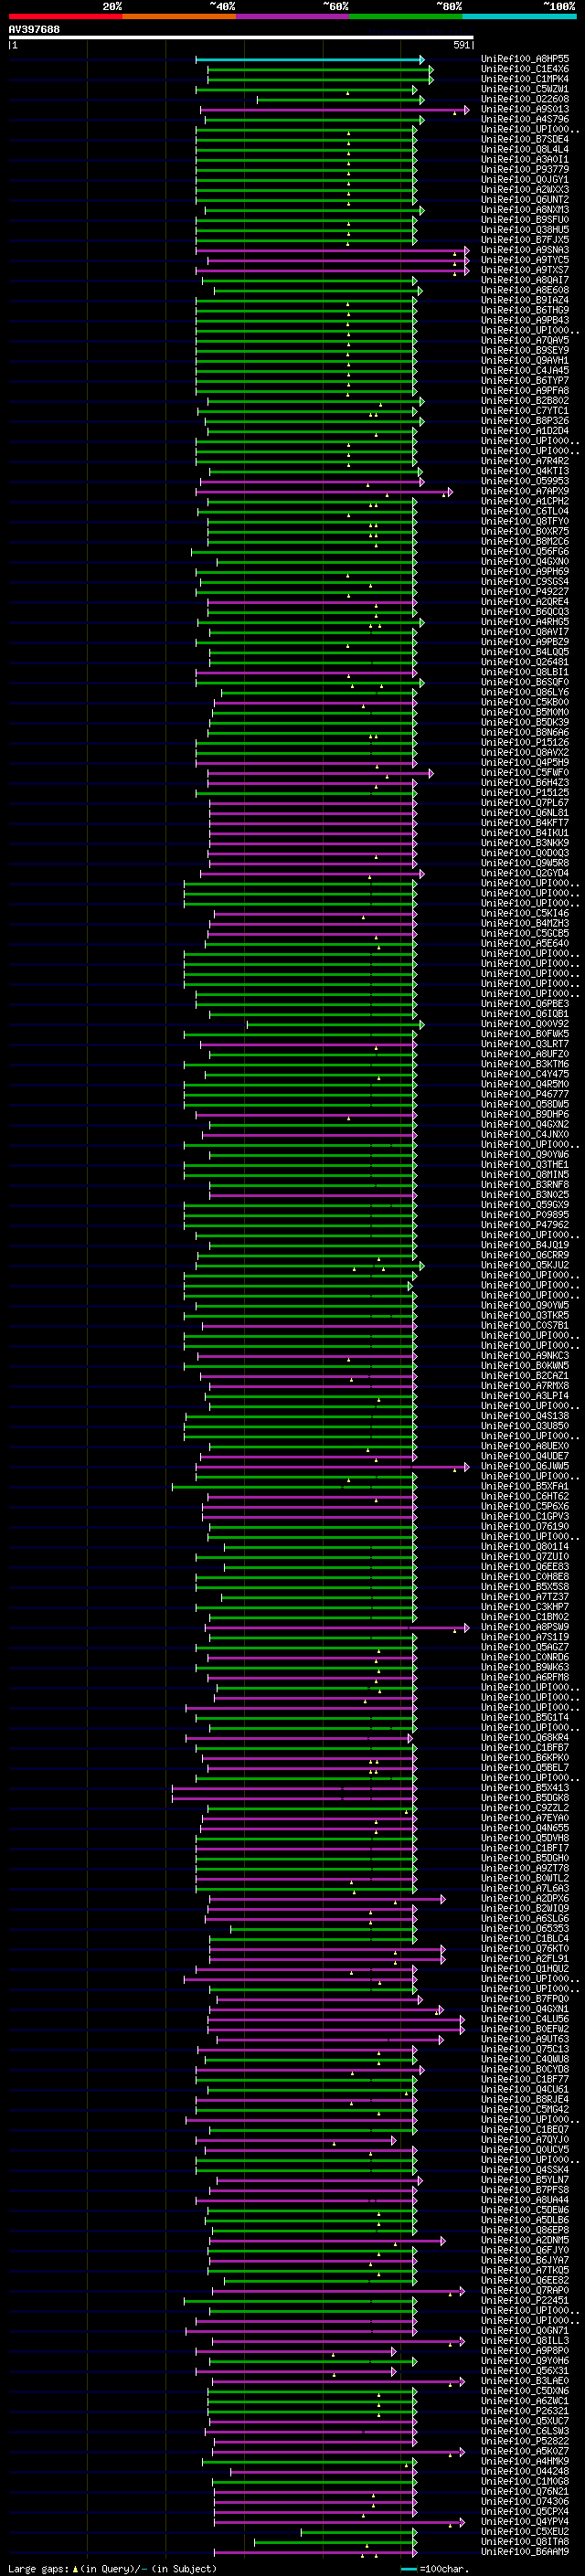The width and height of the screenshot is (585, 2576).
Task: Click the cyan segment of the identity legend
Action: (x=519, y=16)
